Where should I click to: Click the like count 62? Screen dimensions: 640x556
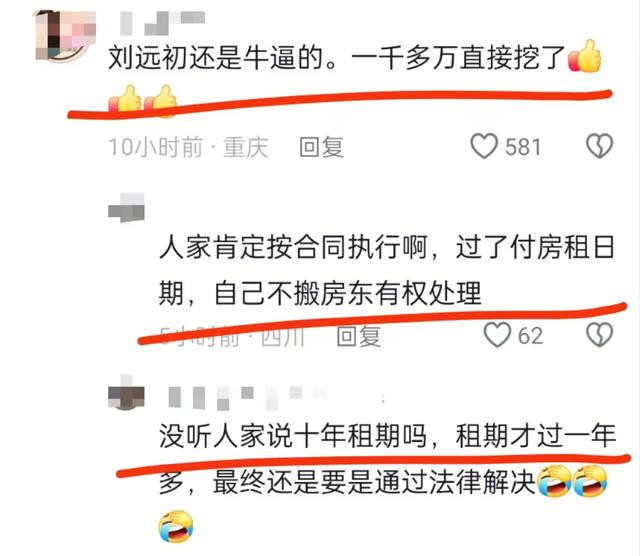tap(531, 336)
